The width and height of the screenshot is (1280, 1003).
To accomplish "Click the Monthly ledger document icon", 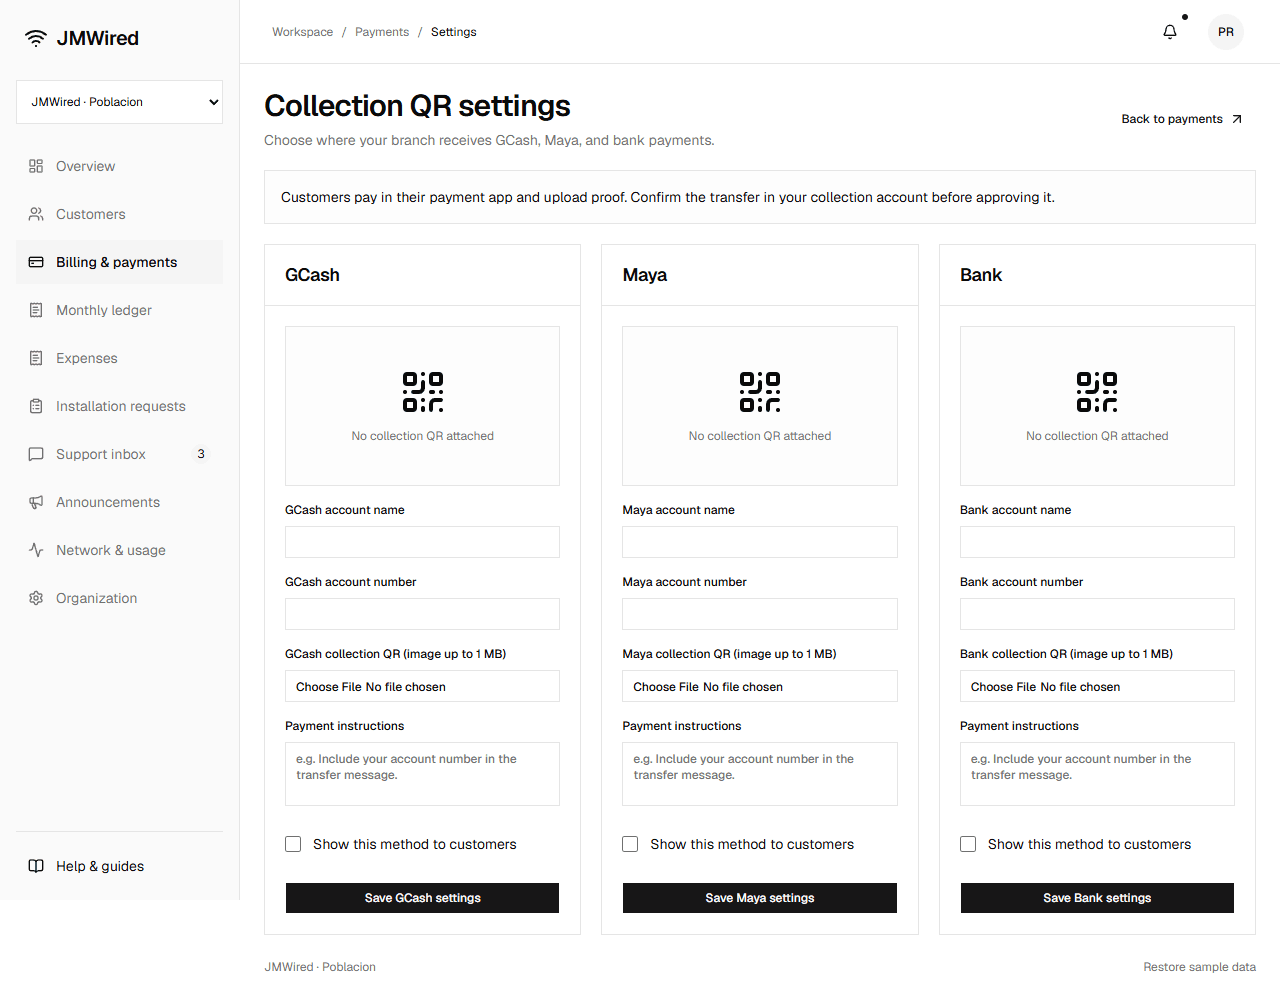I will [x=36, y=310].
